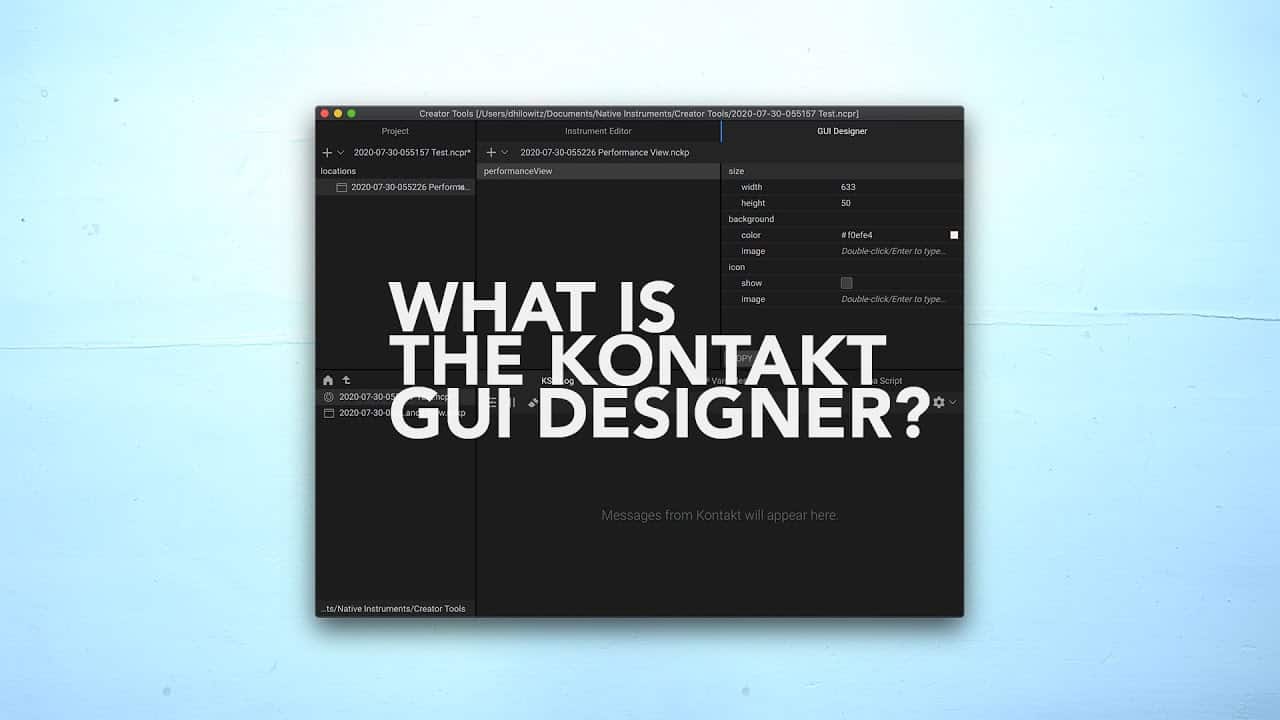Navigate up one folder in file browser
This screenshot has width=1280, height=720.
tap(346, 380)
